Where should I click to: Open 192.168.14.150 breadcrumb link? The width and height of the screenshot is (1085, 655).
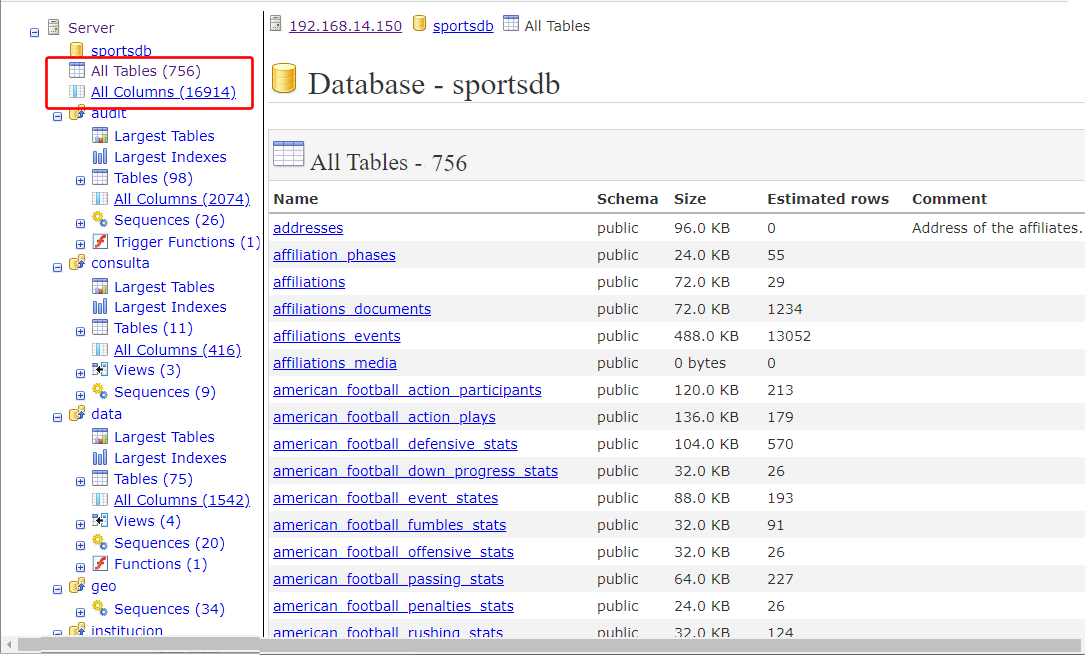[345, 26]
